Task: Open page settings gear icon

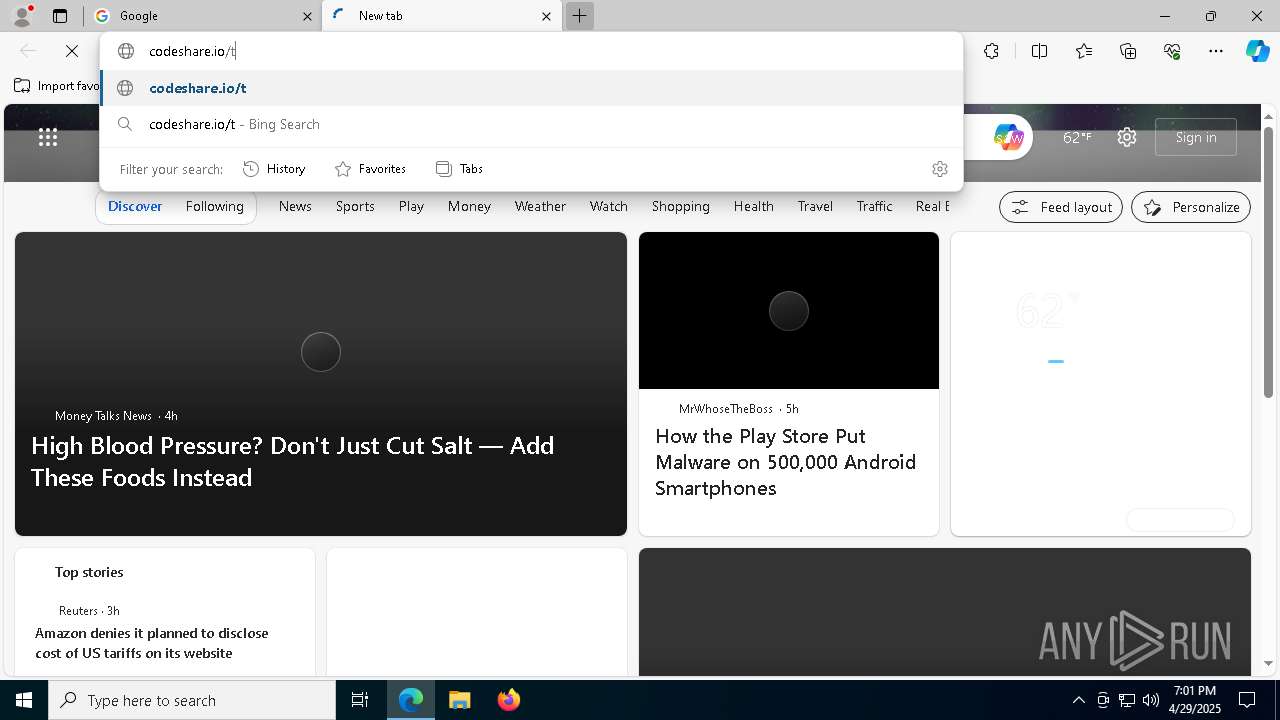Action: [1127, 137]
